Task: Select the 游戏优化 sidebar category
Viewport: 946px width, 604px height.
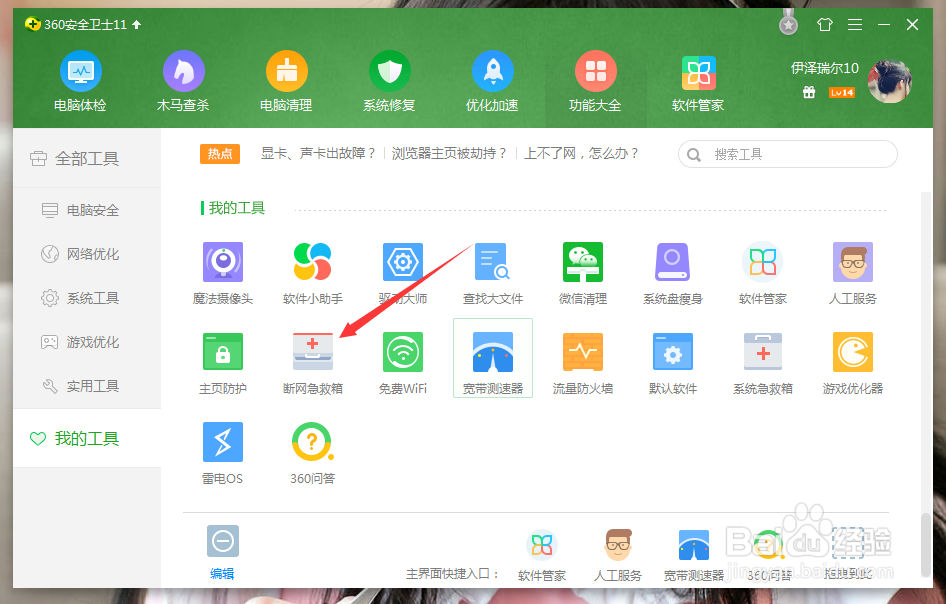Action: 87,342
